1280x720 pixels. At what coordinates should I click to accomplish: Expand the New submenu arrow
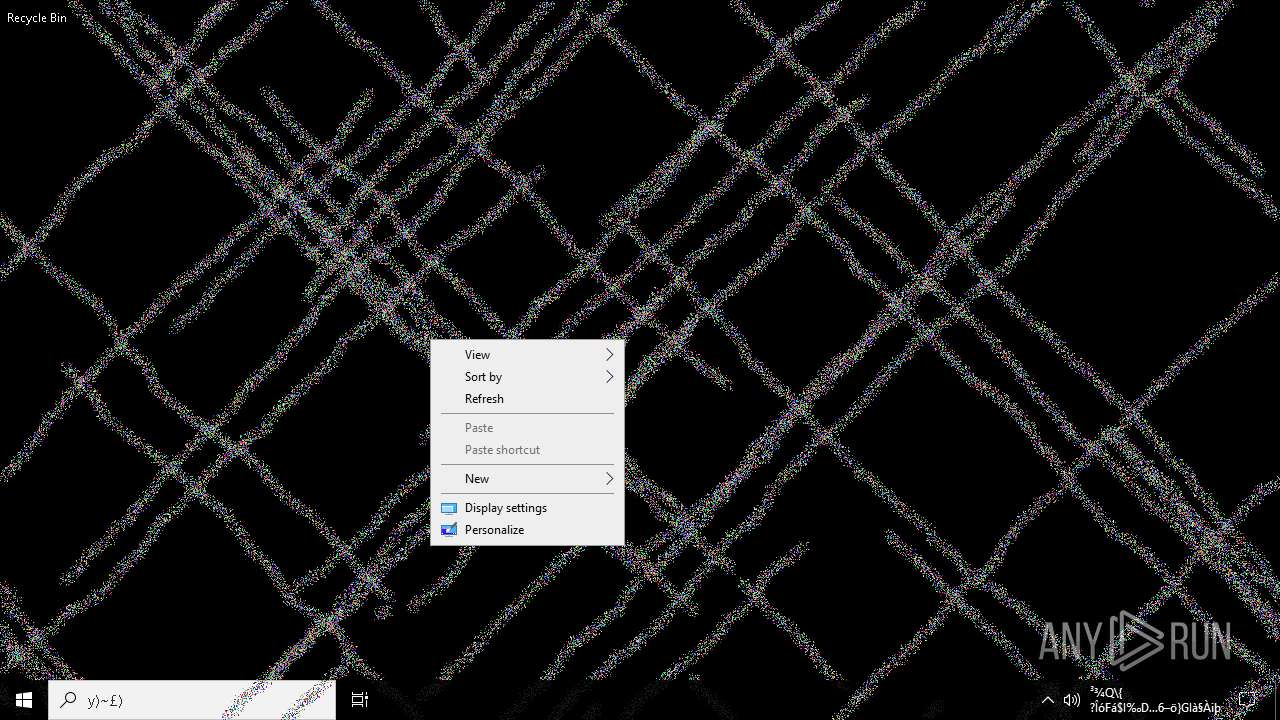[x=609, y=479]
